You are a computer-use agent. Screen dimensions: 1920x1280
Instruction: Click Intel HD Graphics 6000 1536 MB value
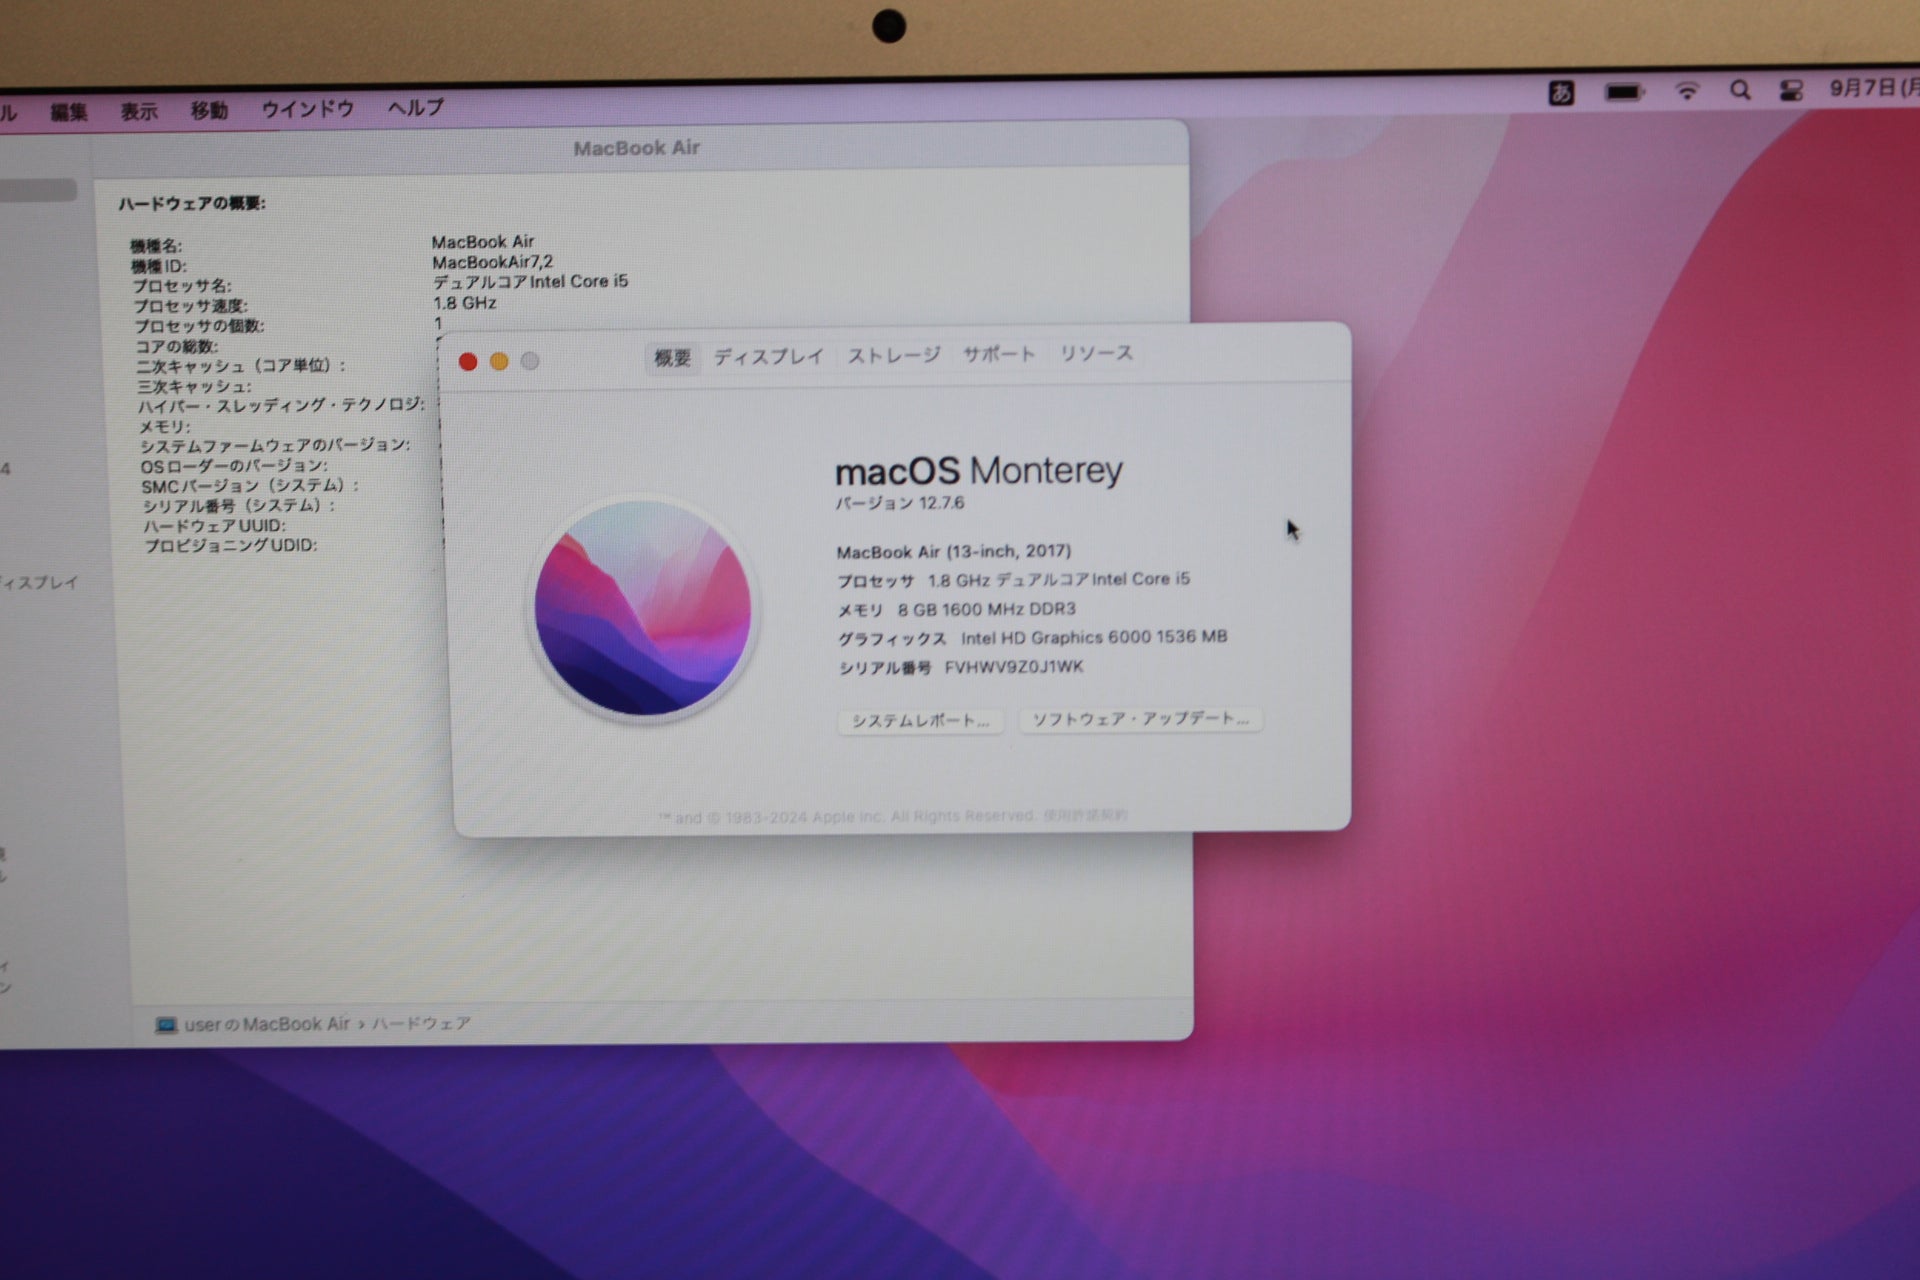click(x=1094, y=637)
